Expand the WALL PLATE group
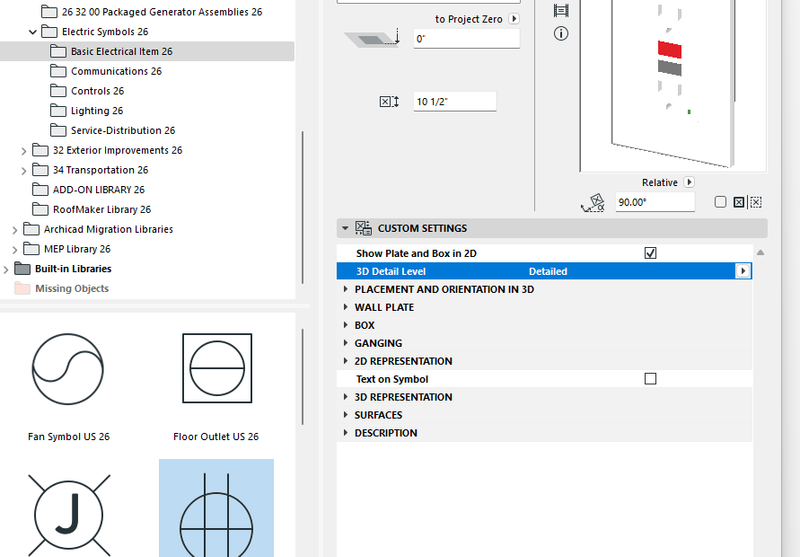Screen dimensions: 800x557 [345, 307]
